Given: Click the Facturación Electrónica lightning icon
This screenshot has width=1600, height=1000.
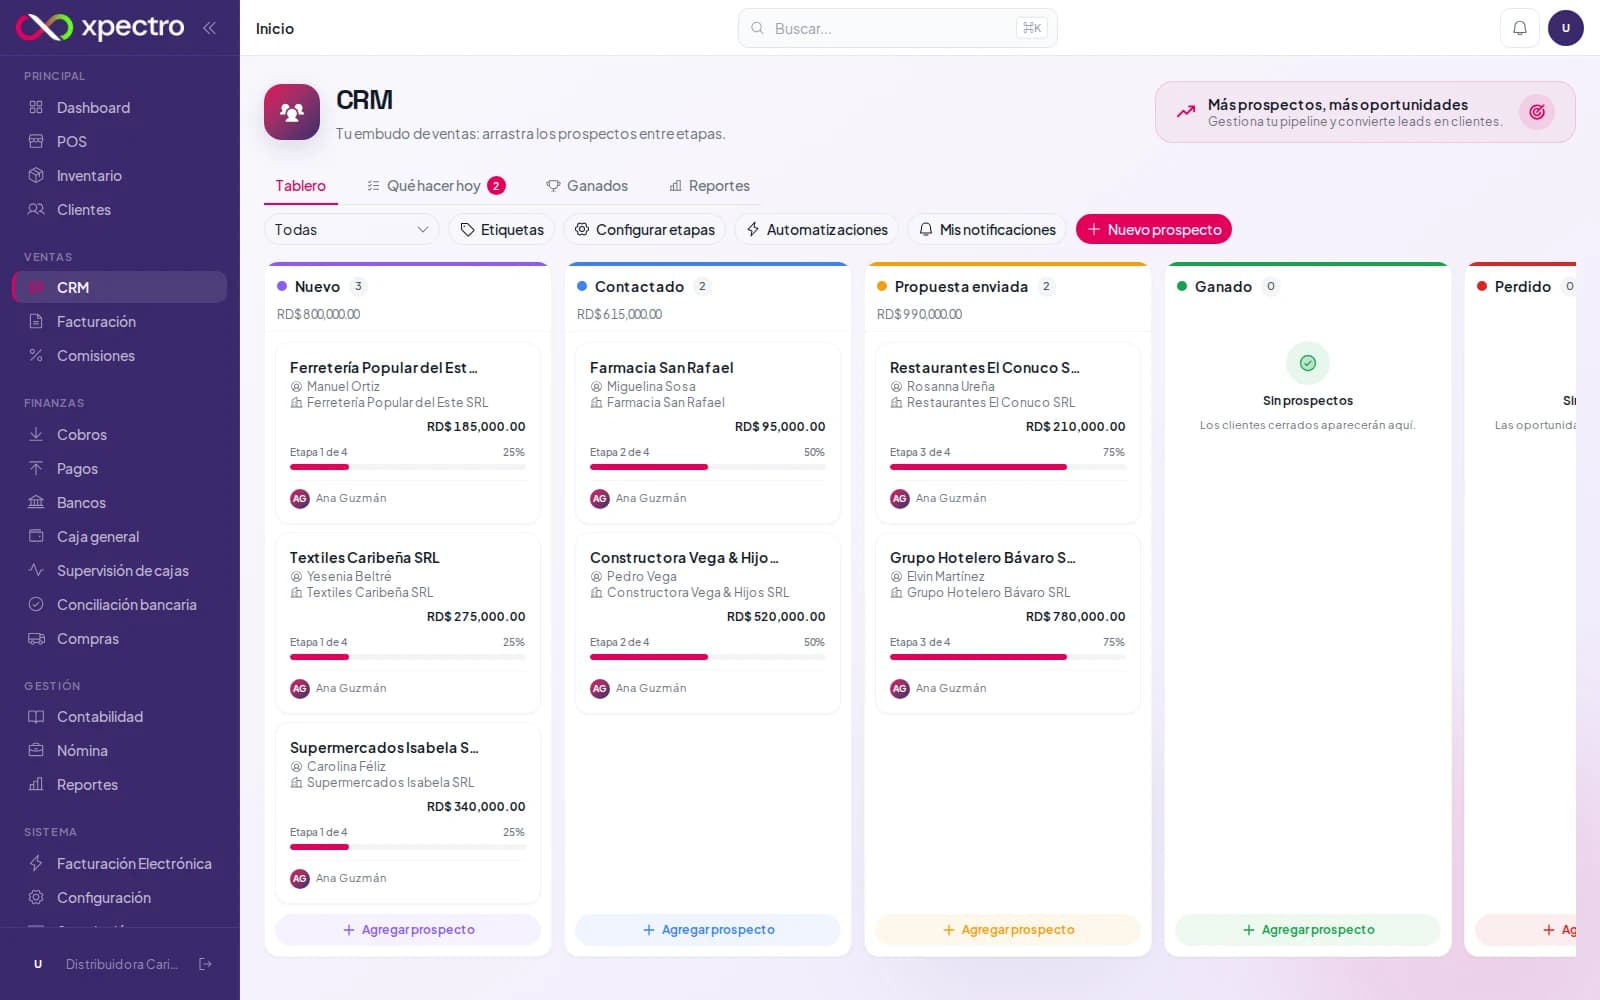Looking at the screenshot, I should click(36, 863).
